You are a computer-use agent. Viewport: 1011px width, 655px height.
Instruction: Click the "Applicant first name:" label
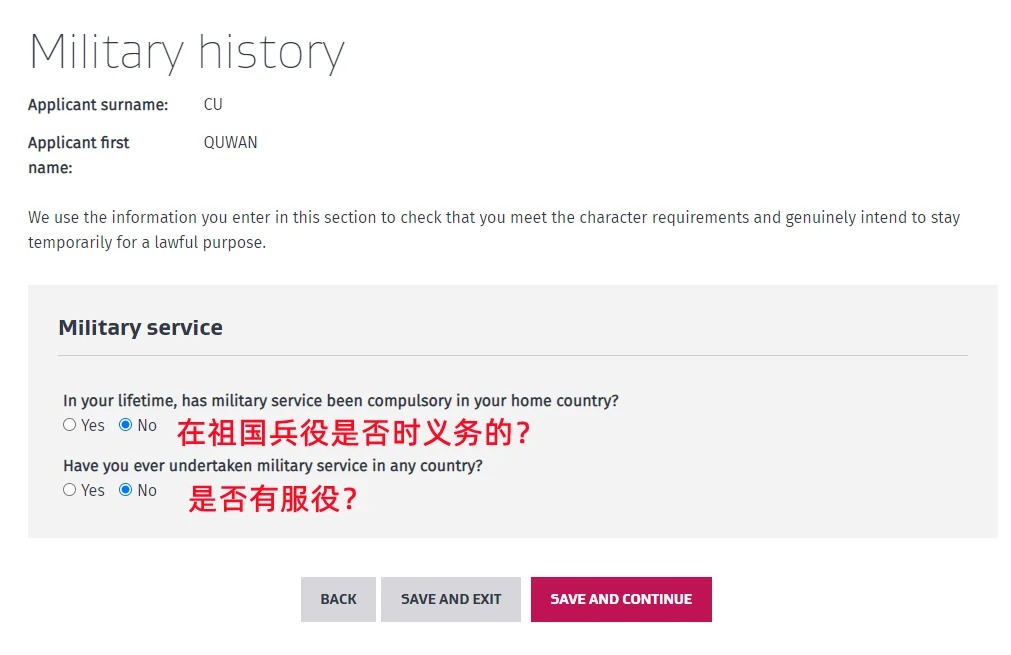78,154
